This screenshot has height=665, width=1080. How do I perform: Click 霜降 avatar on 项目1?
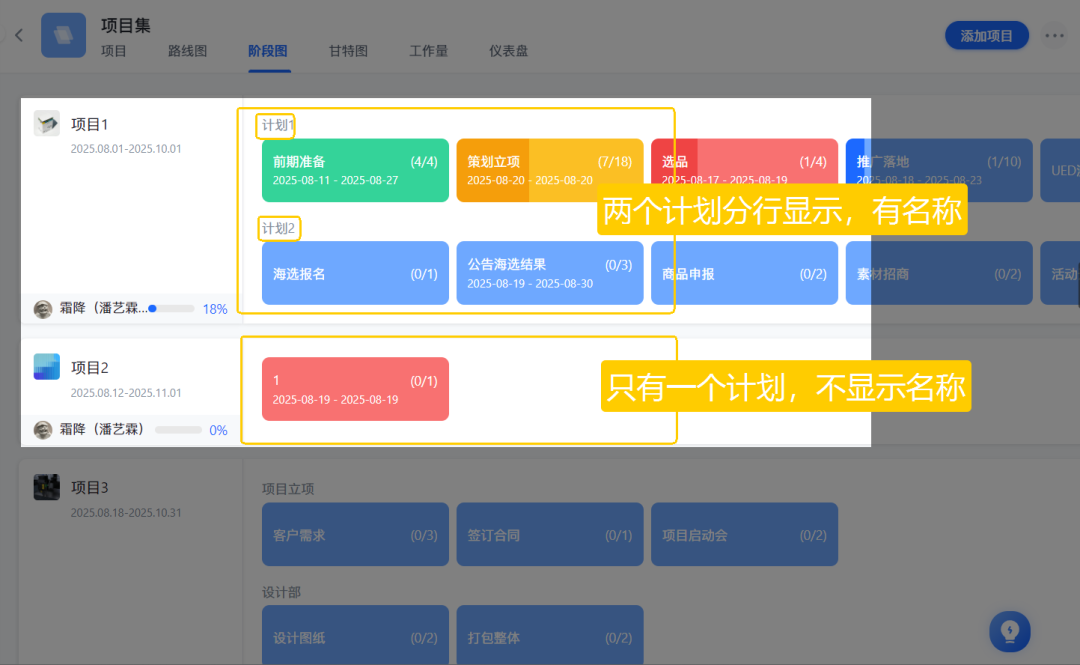42,309
